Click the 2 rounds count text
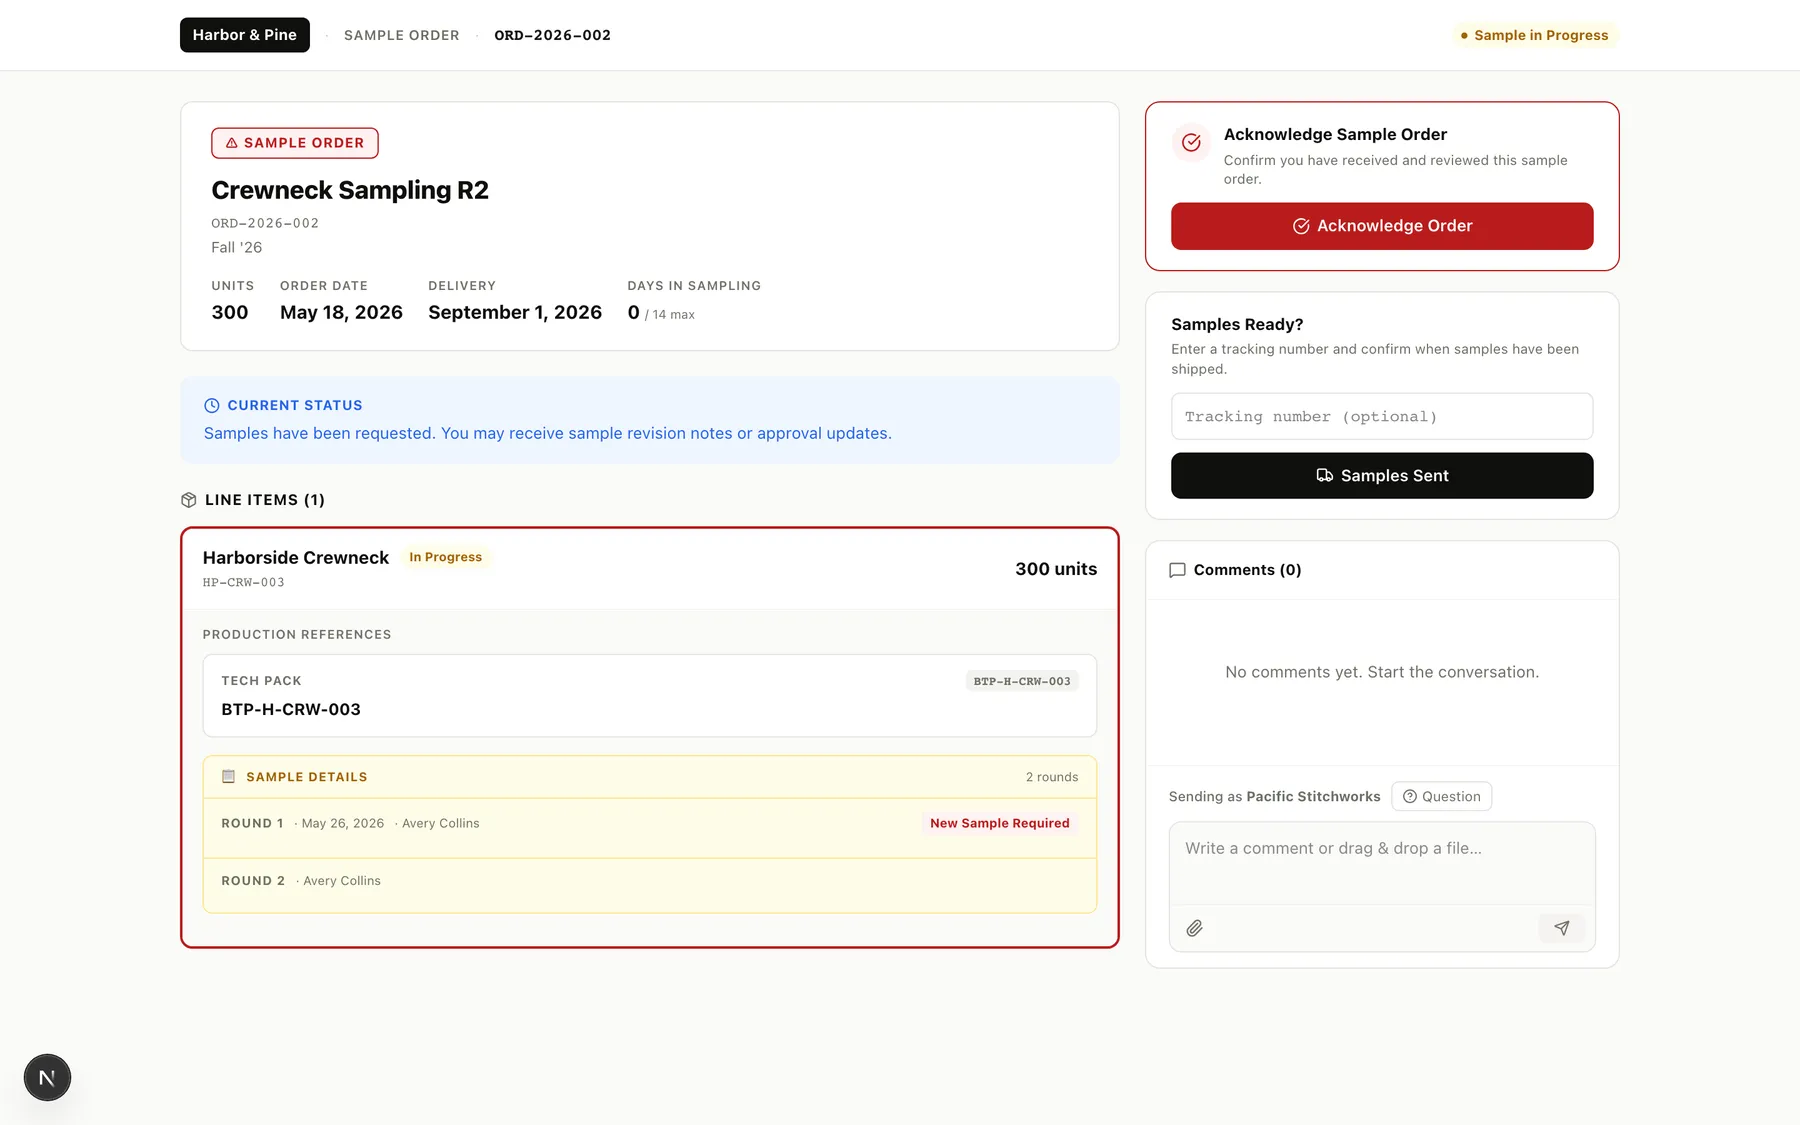The image size is (1800, 1125). coord(1052,777)
